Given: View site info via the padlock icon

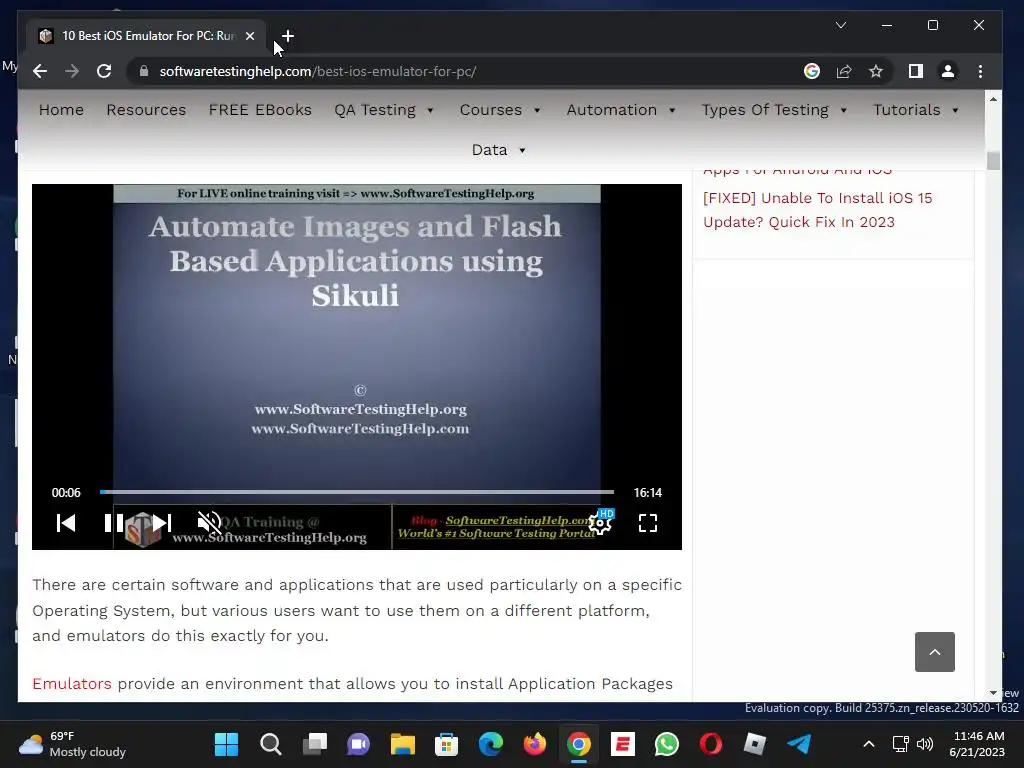Looking at the screenshot, I should 144,71.
